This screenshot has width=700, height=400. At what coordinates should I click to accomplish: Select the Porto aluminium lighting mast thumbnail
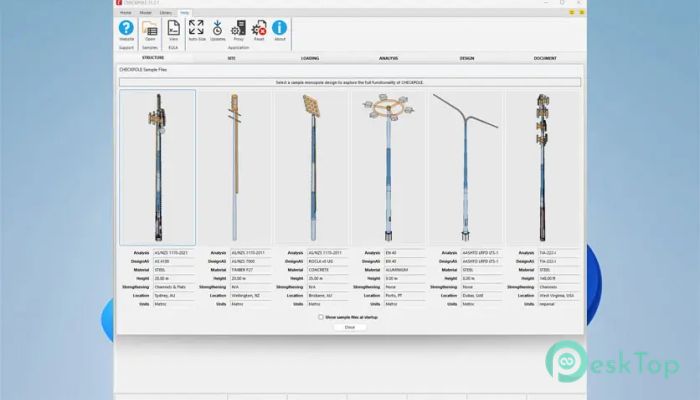[389, 167]
